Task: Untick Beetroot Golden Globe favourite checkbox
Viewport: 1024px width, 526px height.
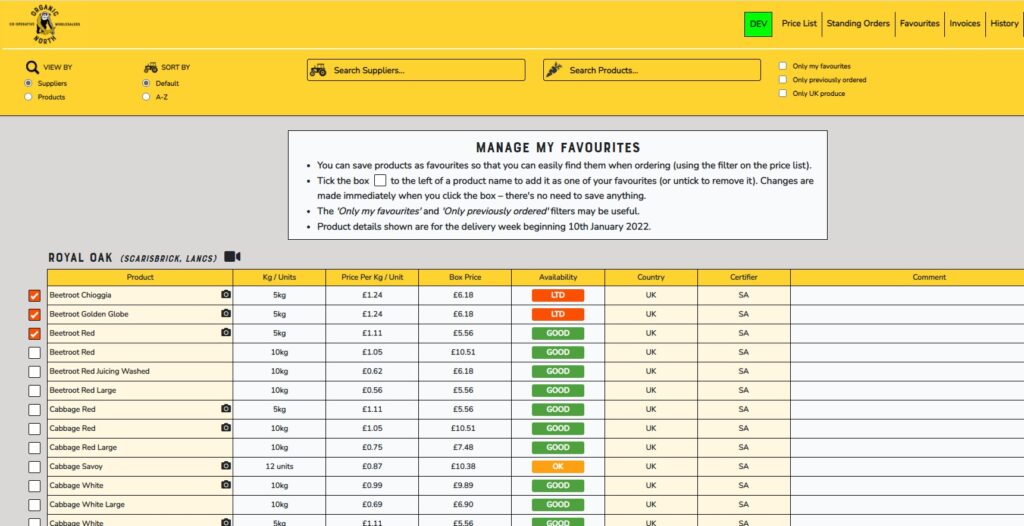Action: 35,314
